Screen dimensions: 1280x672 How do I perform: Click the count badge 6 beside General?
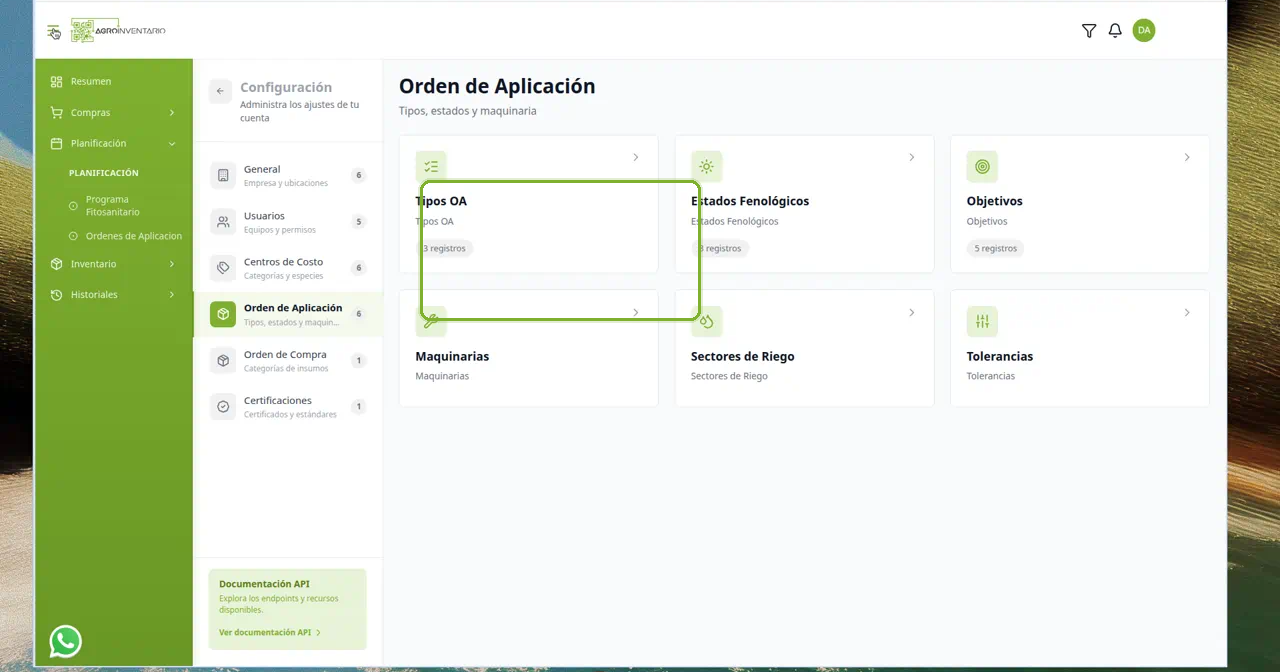pyautogui.click(x=359, y=176)
